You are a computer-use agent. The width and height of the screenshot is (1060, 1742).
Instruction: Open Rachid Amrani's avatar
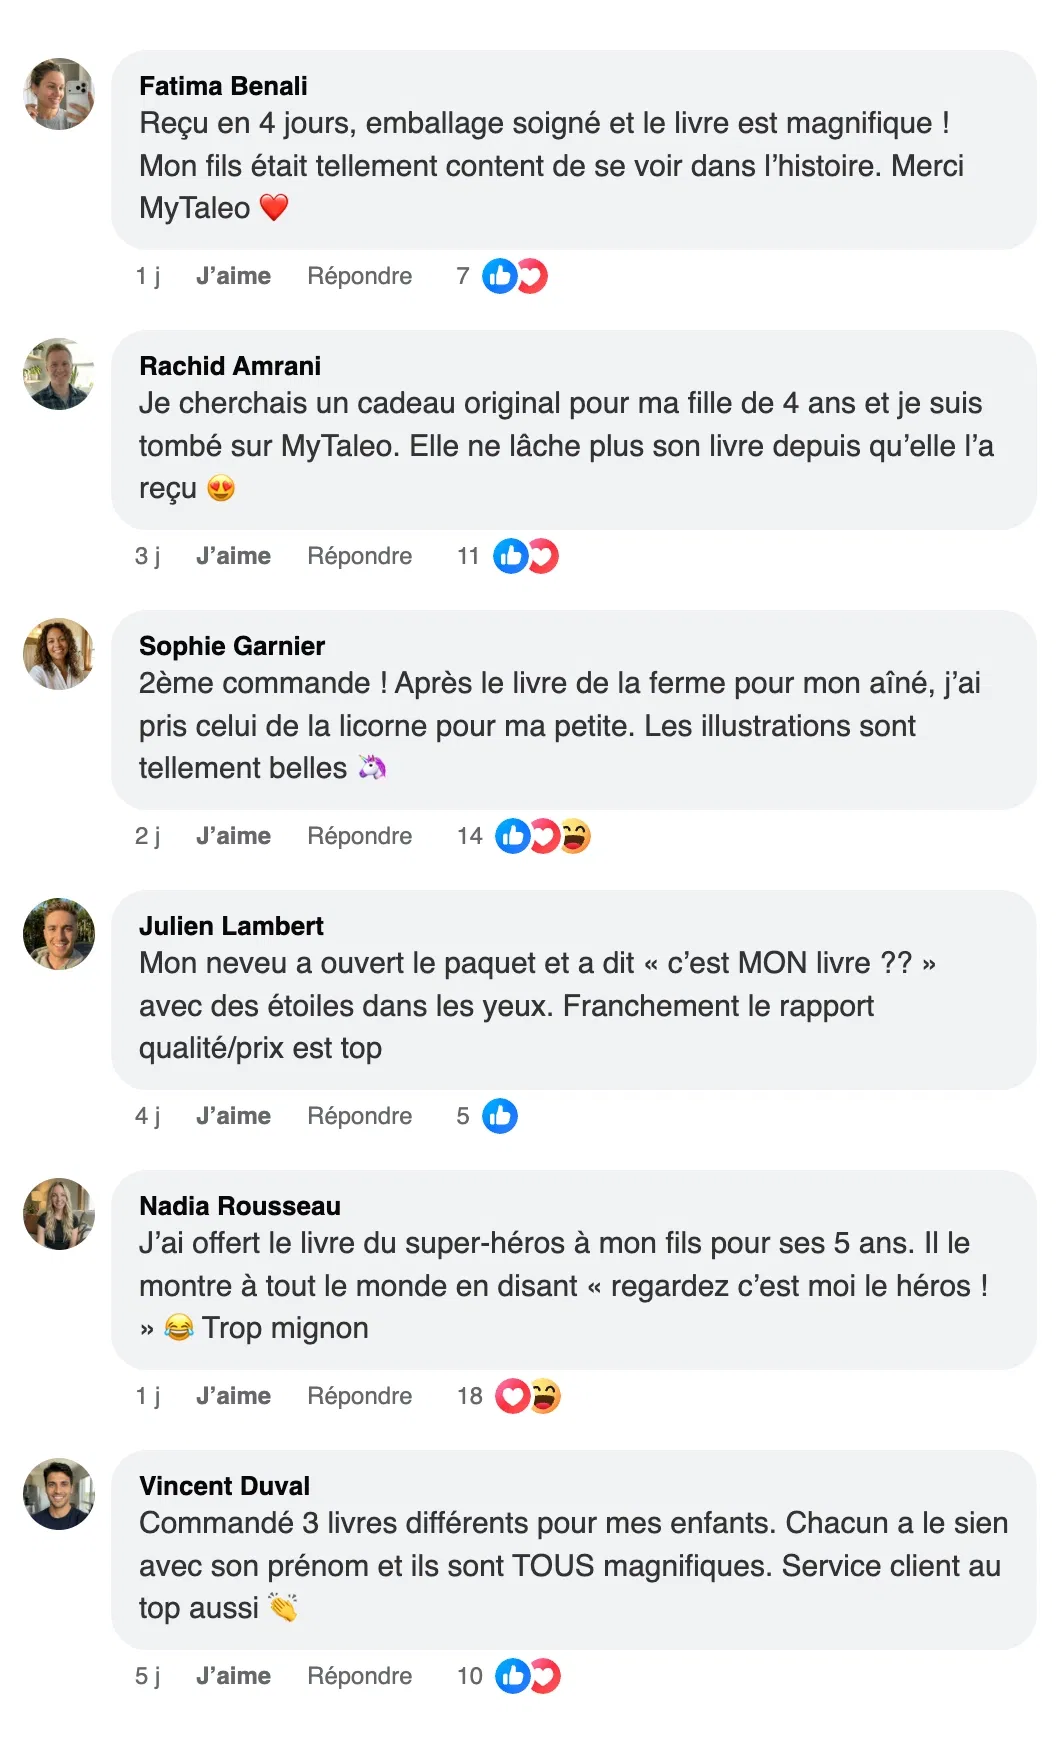pos(59,374)
